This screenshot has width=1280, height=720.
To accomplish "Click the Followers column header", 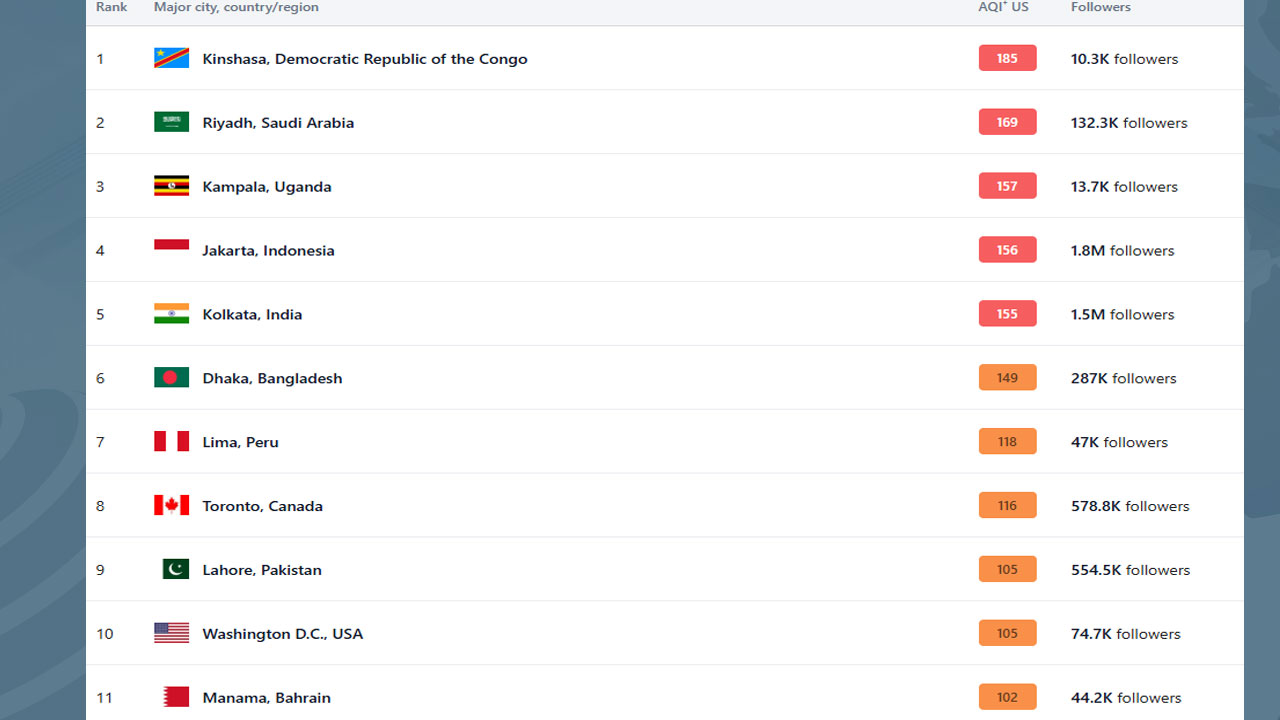I will point(1101,7).
